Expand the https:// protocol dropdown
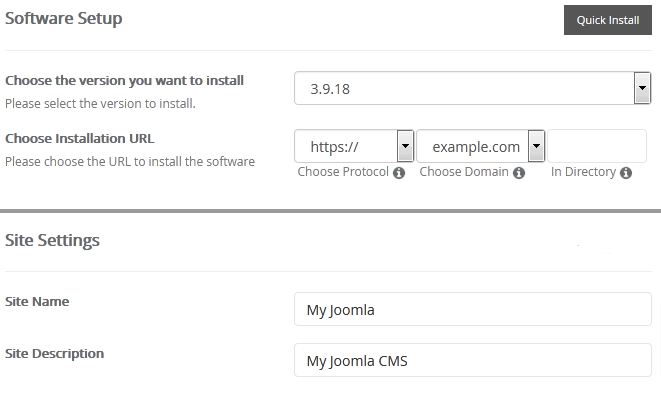Screen dimensions: 661x403 coord(354,147)
